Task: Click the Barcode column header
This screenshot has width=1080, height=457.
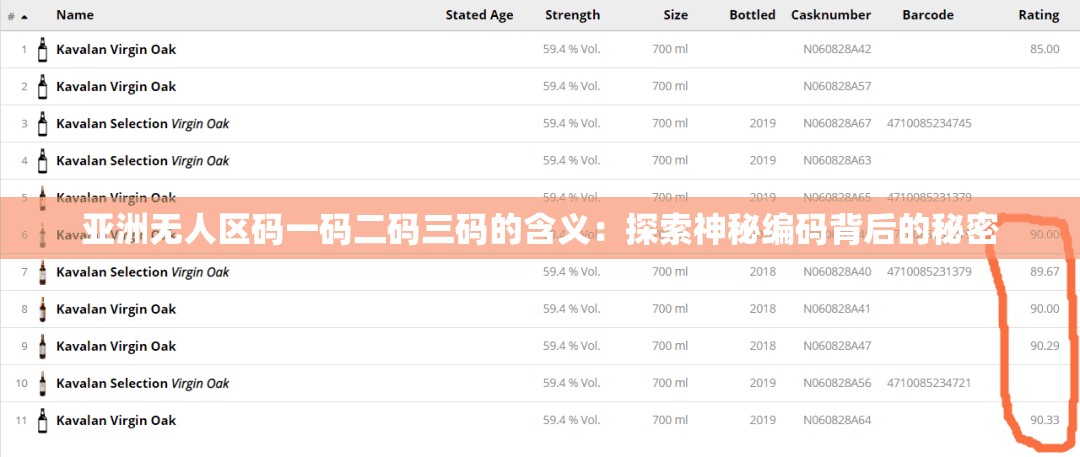Action: pyautogui.click(x=928, y=15)
